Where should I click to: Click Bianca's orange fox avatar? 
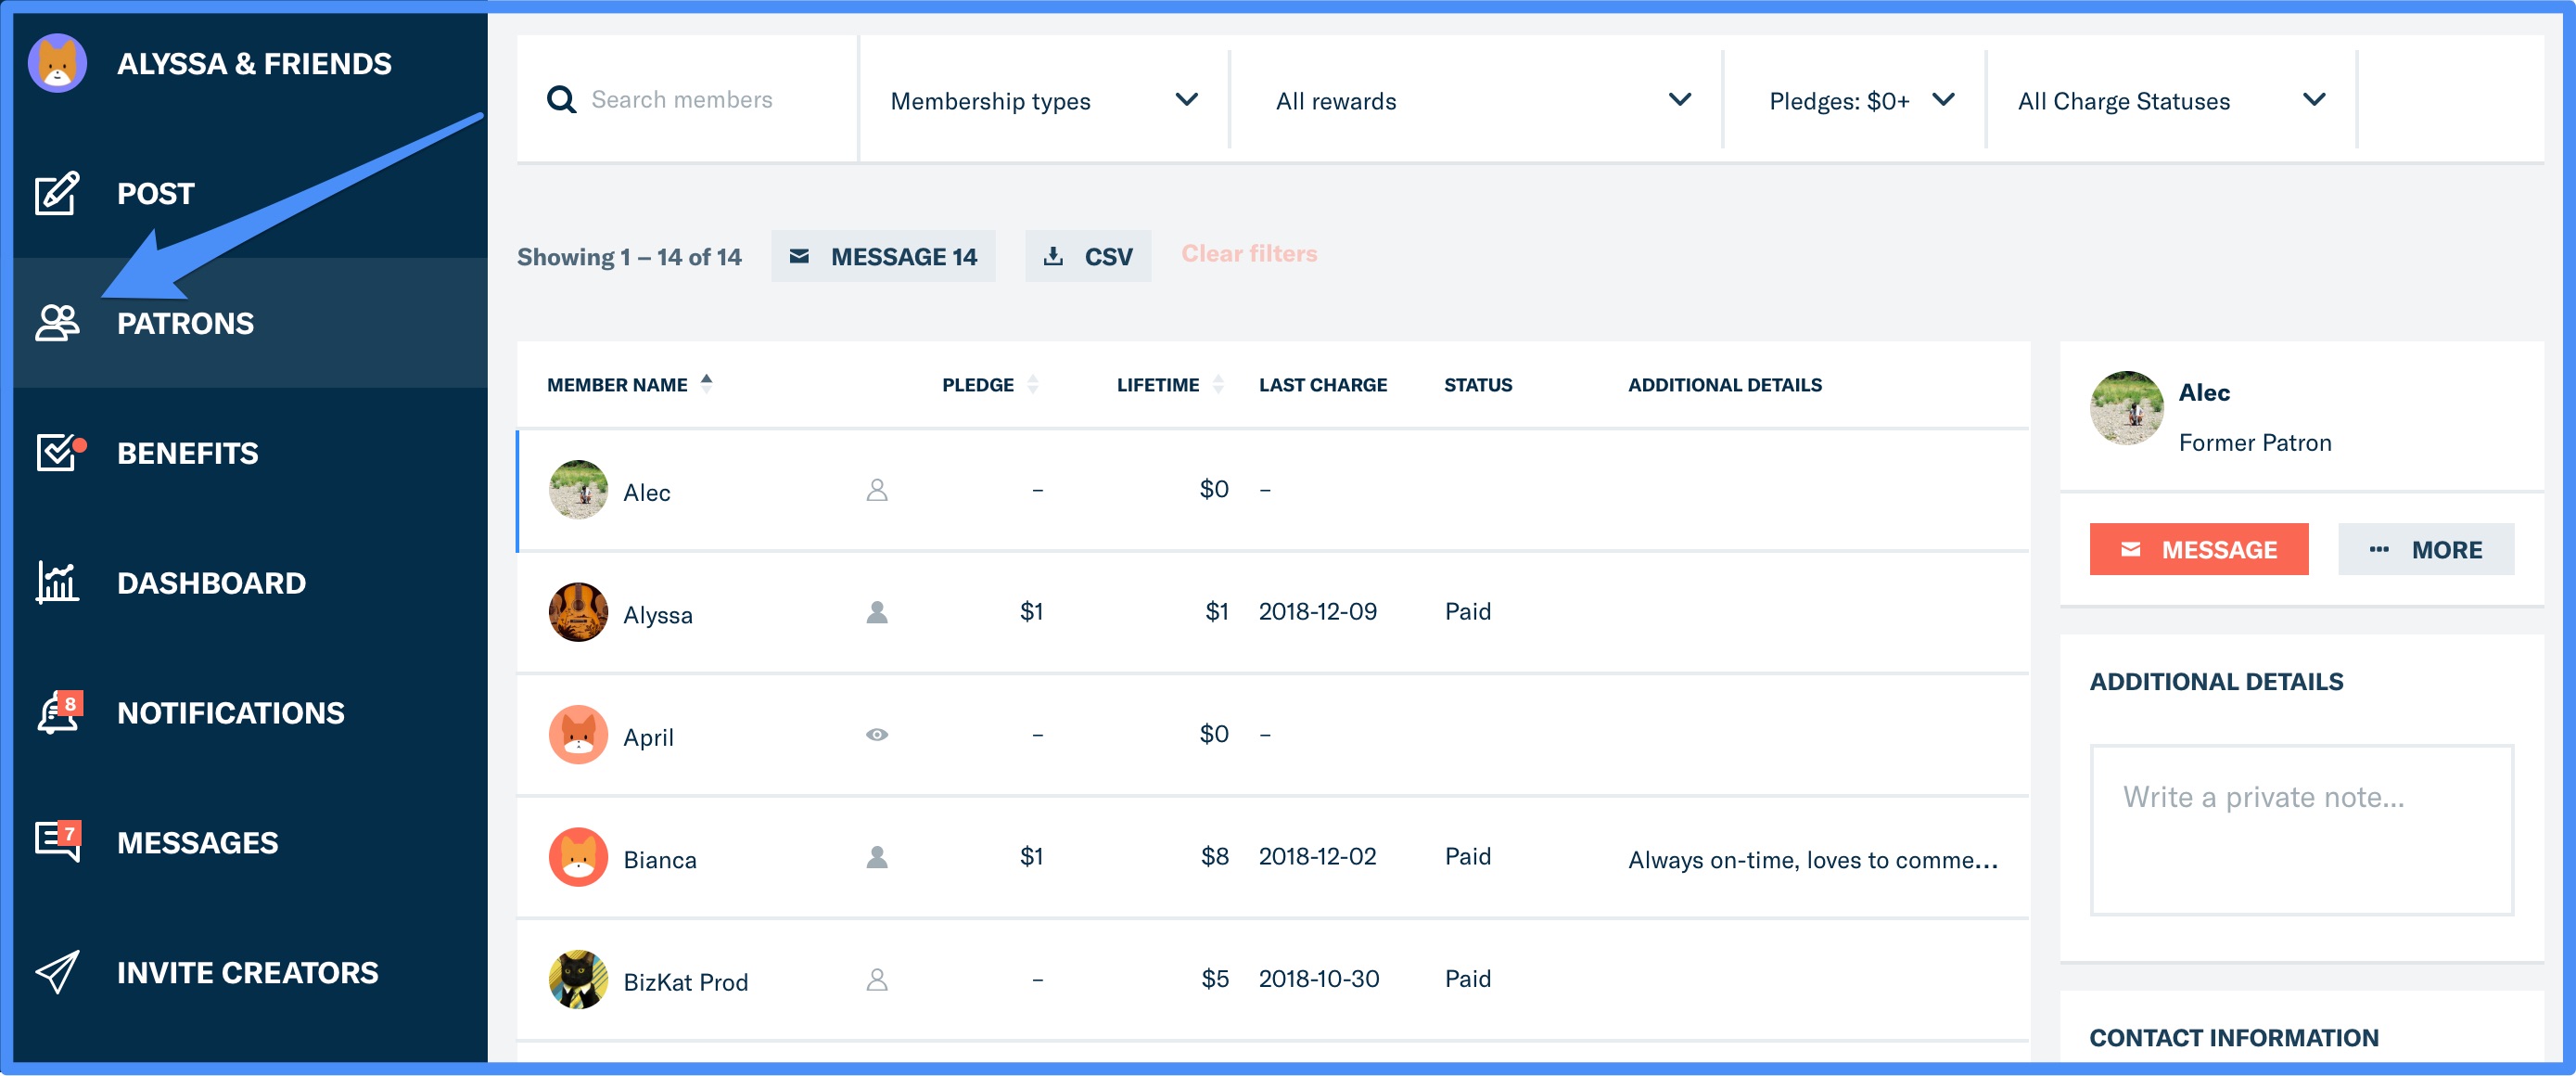pos(578,857)
